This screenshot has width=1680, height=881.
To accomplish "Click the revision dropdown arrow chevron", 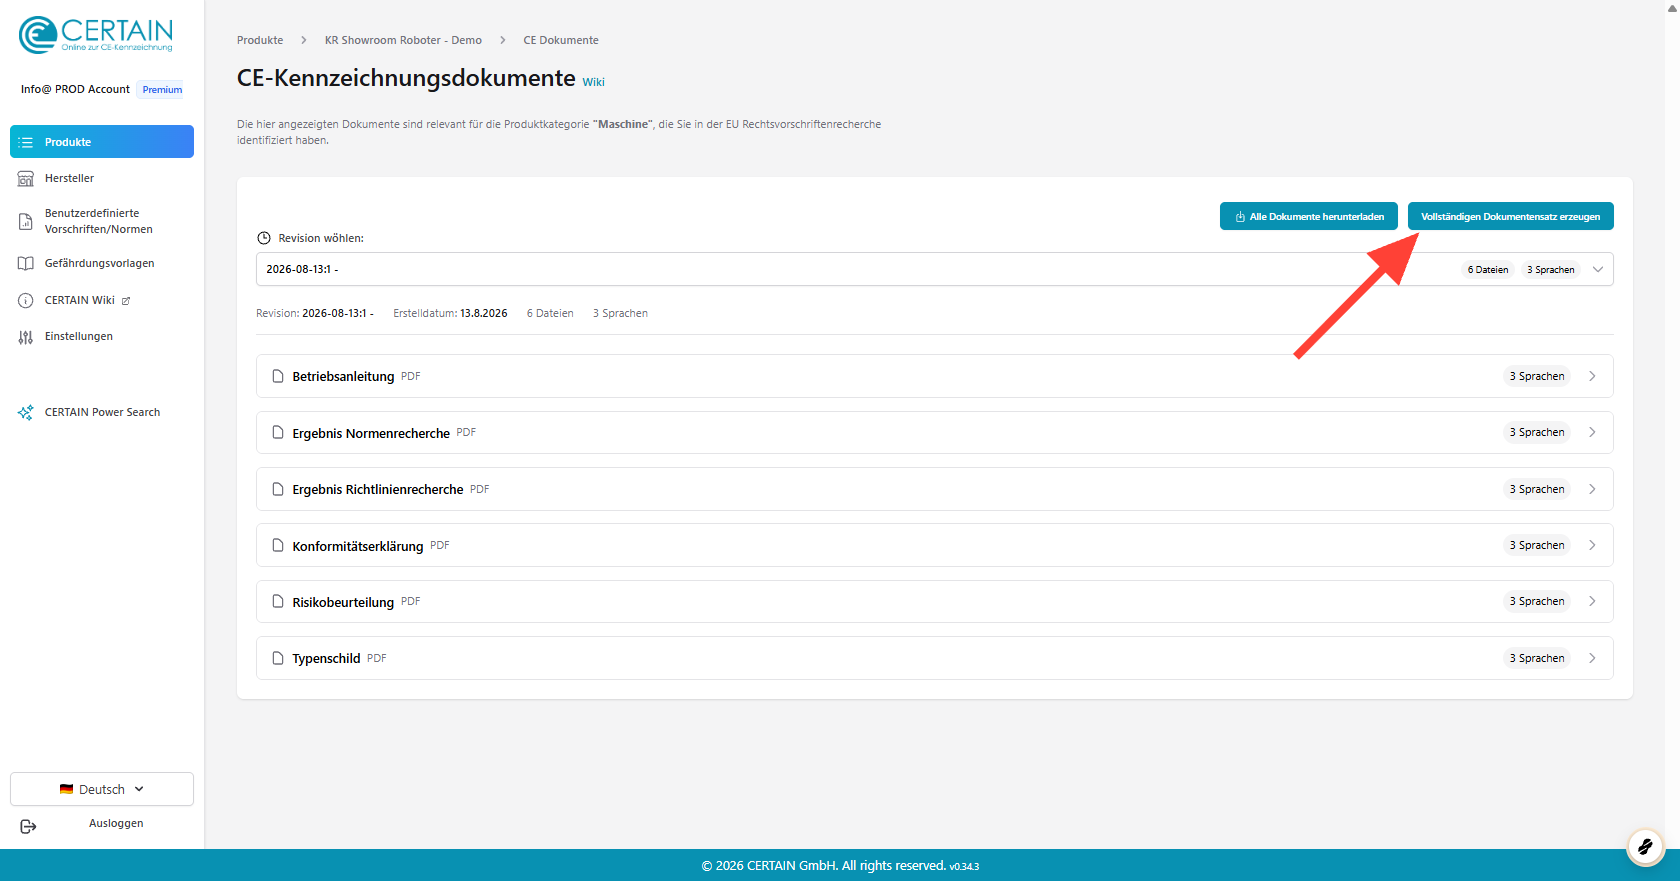I will coord(1598,269).
